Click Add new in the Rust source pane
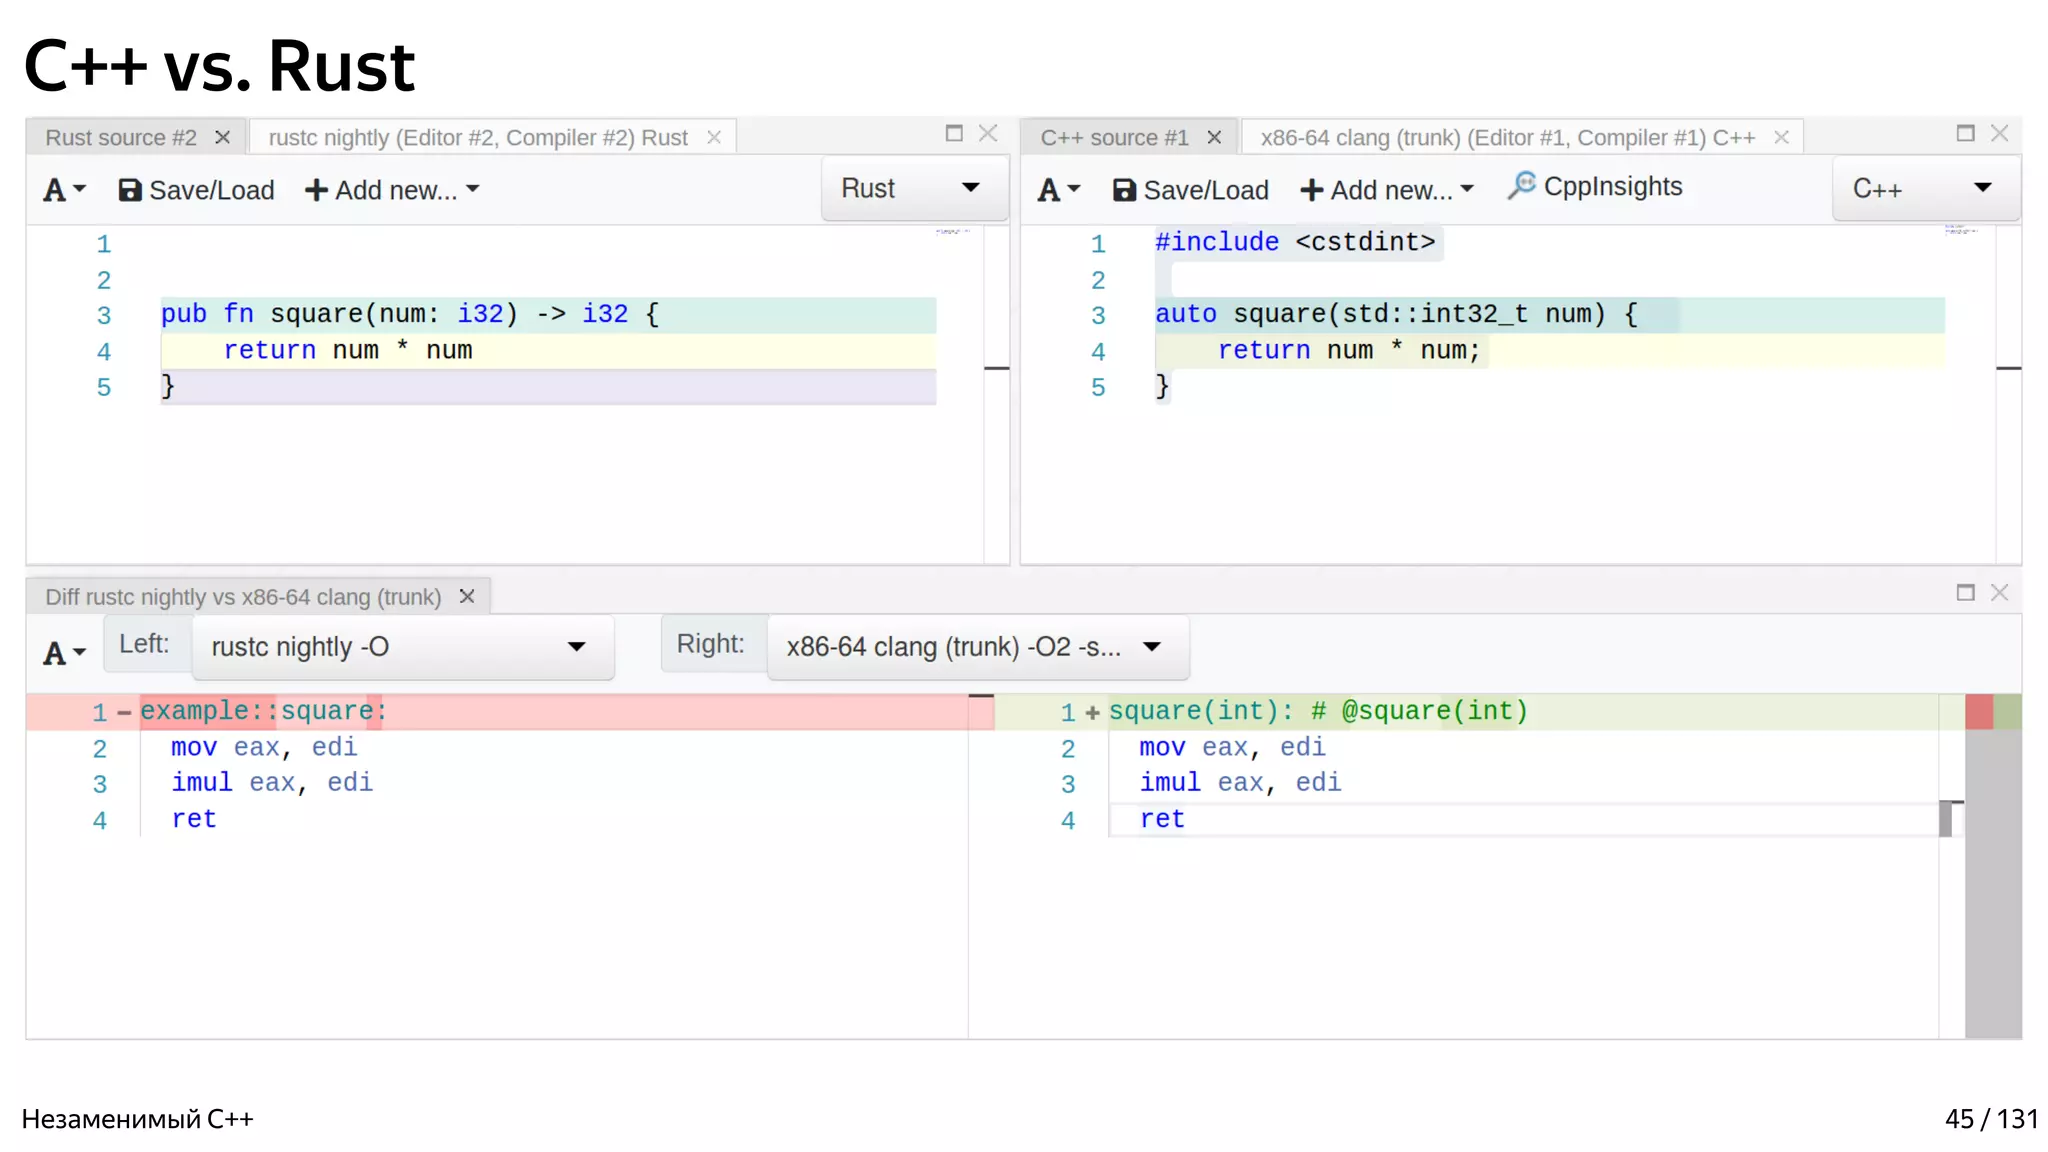The height and width of the screenshot is (1152, 2048). click(x=392, y=190)
